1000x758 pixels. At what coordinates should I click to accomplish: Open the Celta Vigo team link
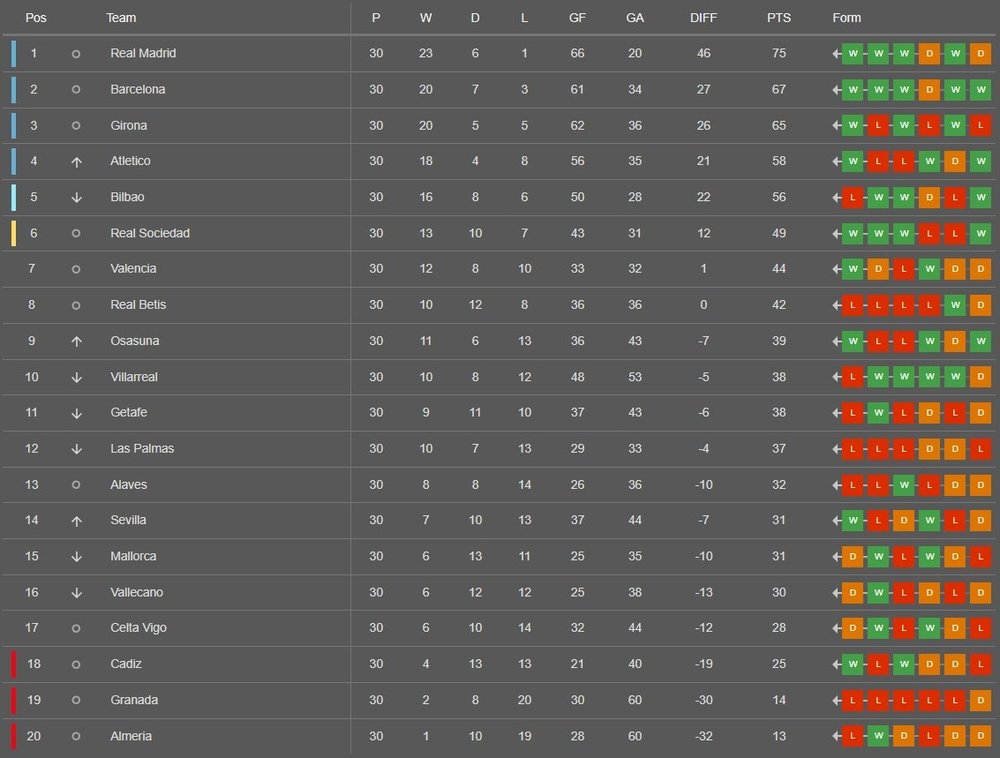[139, 628]
